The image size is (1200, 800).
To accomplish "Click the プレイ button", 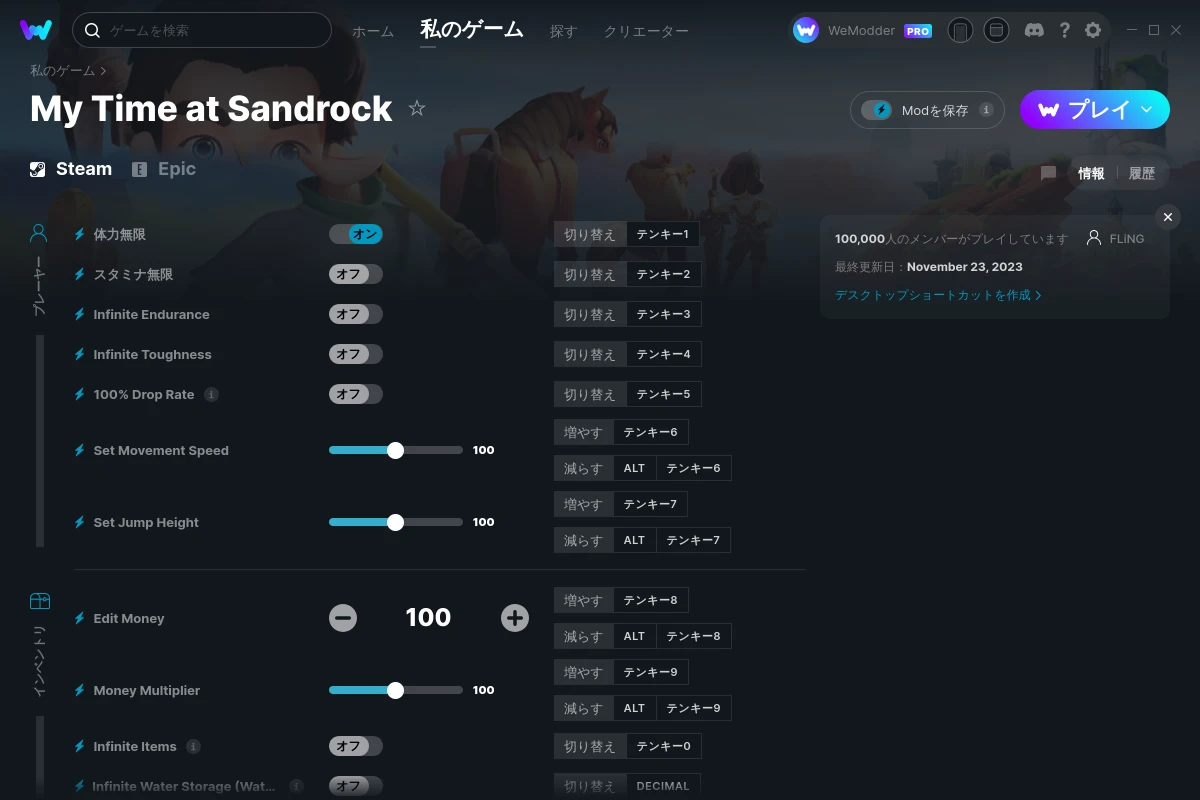I will 1095,110.
